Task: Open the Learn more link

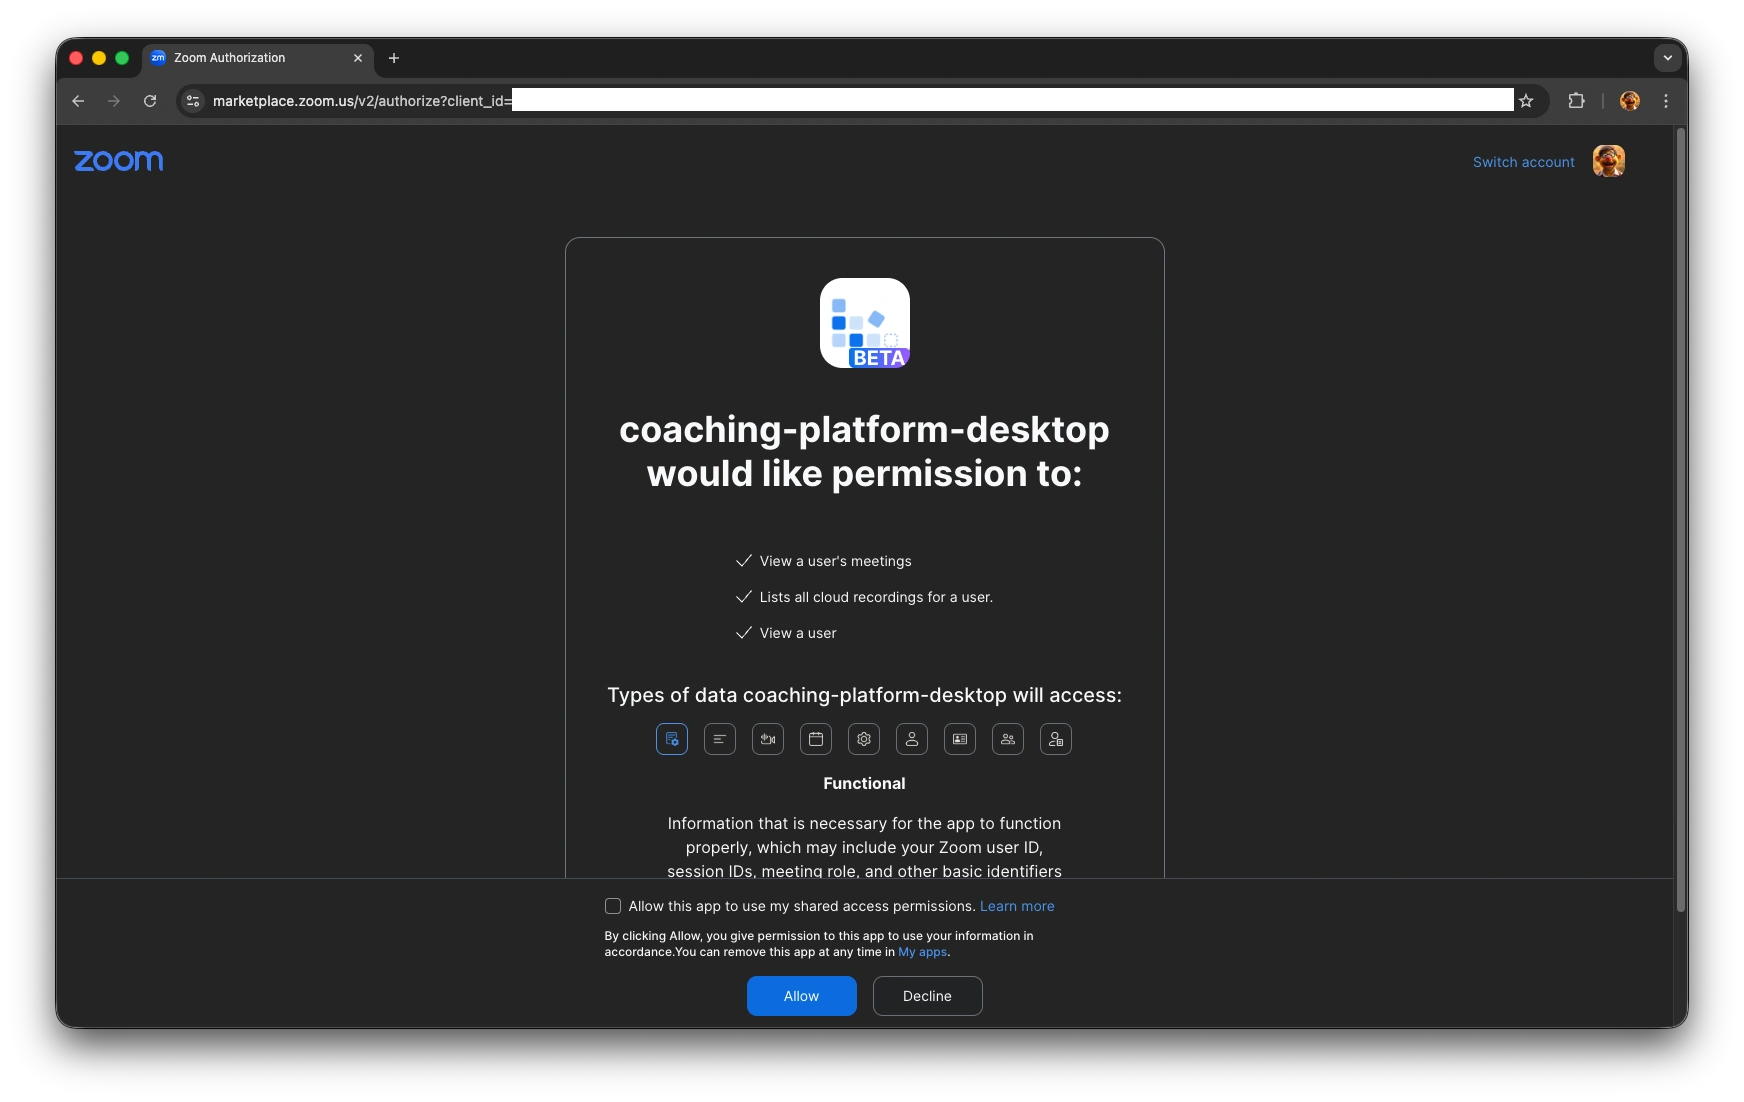Action: click(1017, 906)
